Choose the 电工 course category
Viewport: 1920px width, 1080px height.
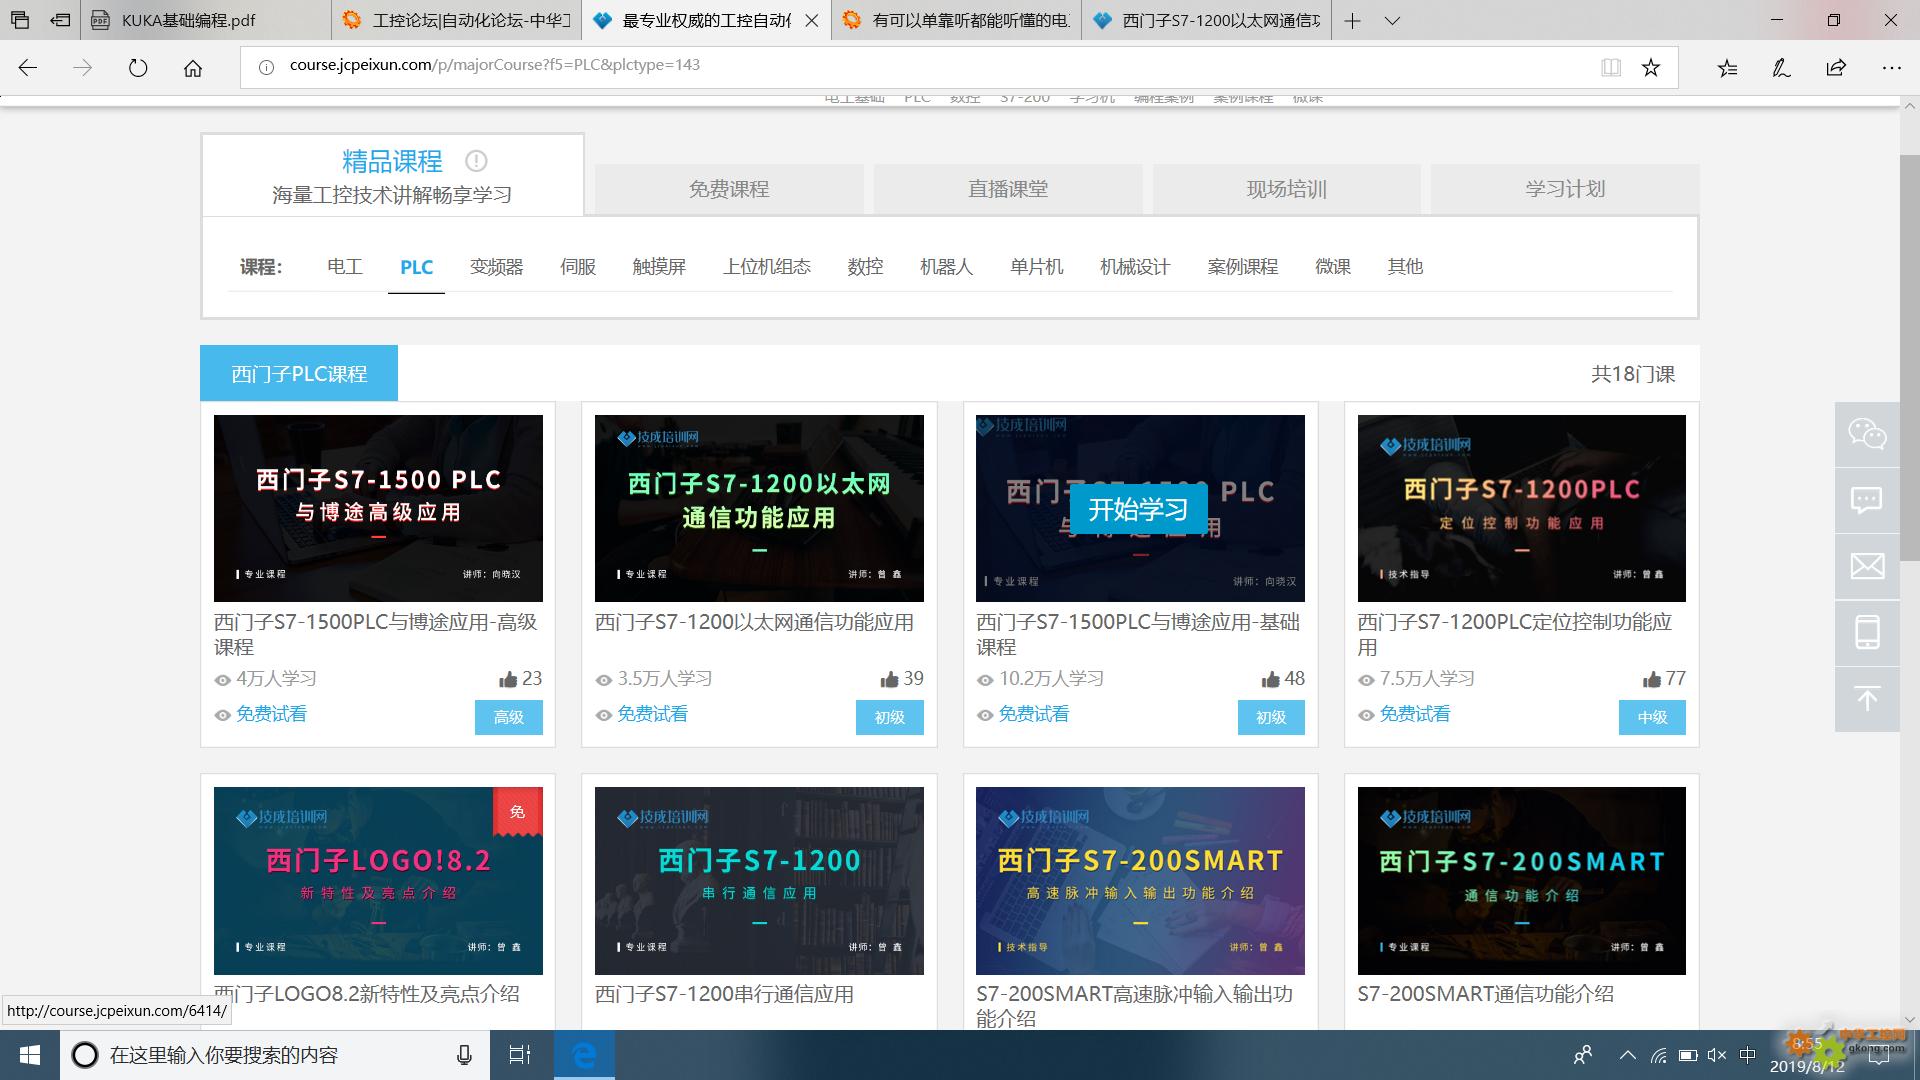[x=345, y=267]
